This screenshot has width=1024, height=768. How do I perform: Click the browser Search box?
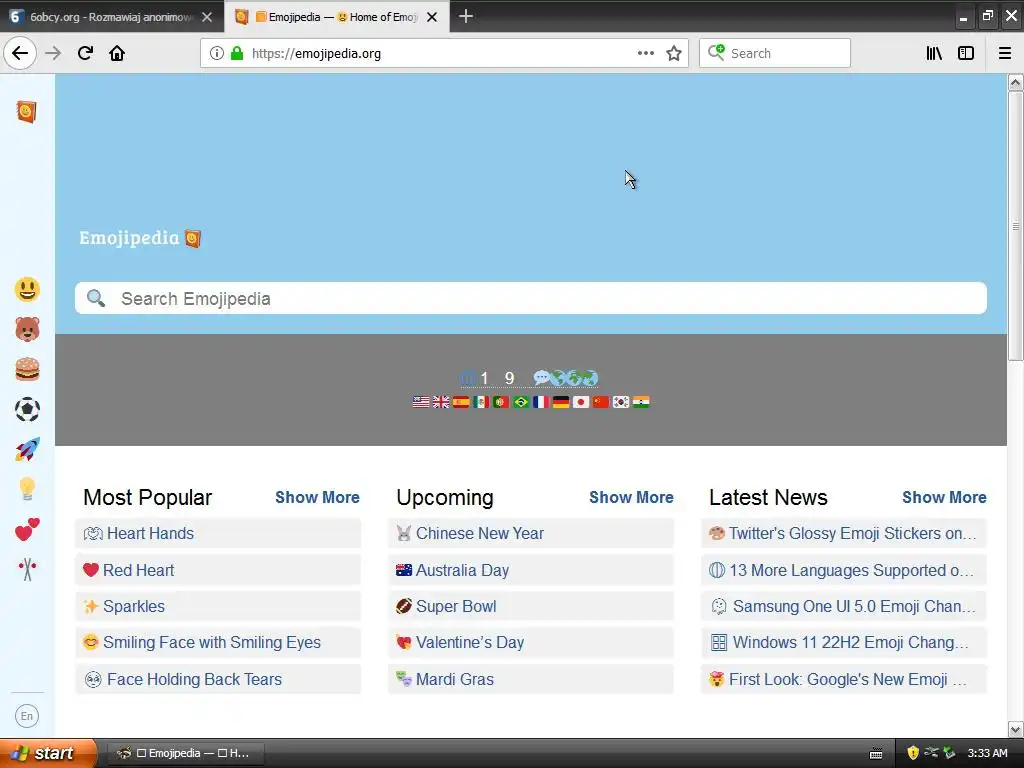pos(775,53)
